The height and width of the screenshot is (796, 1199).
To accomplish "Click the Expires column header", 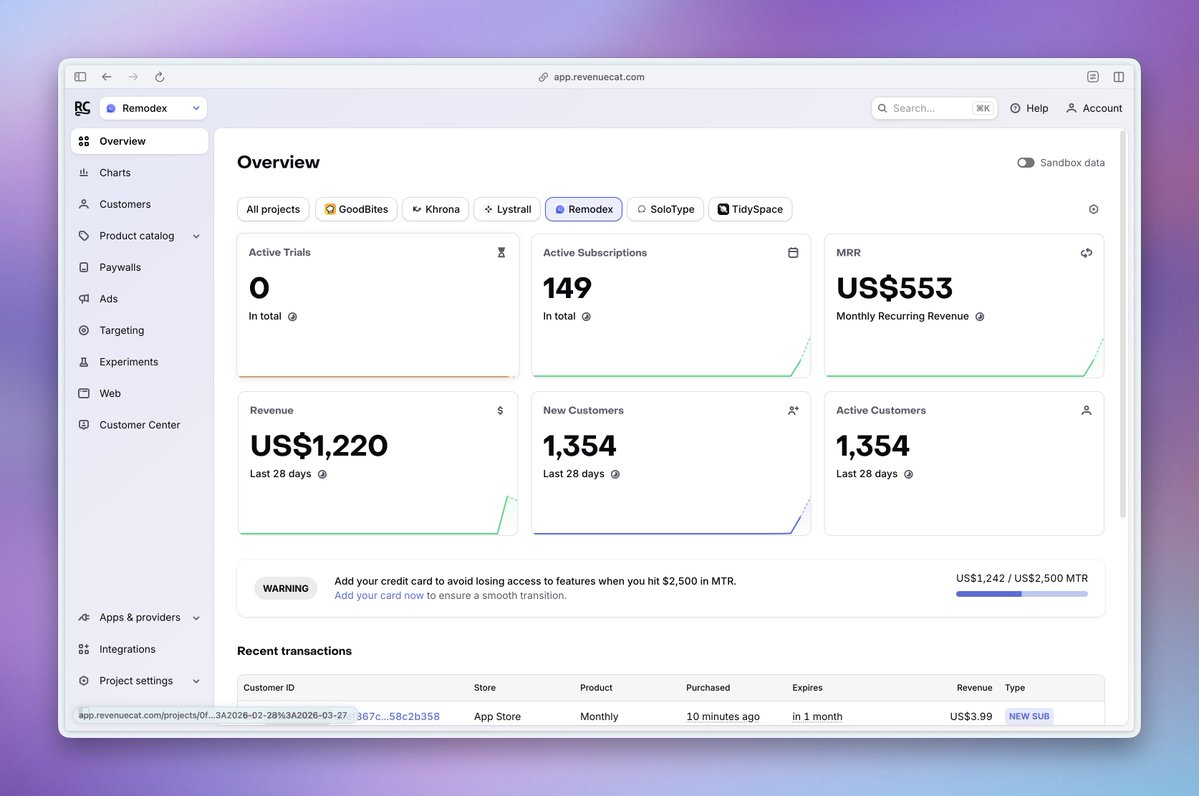I will tap(807, 688).
